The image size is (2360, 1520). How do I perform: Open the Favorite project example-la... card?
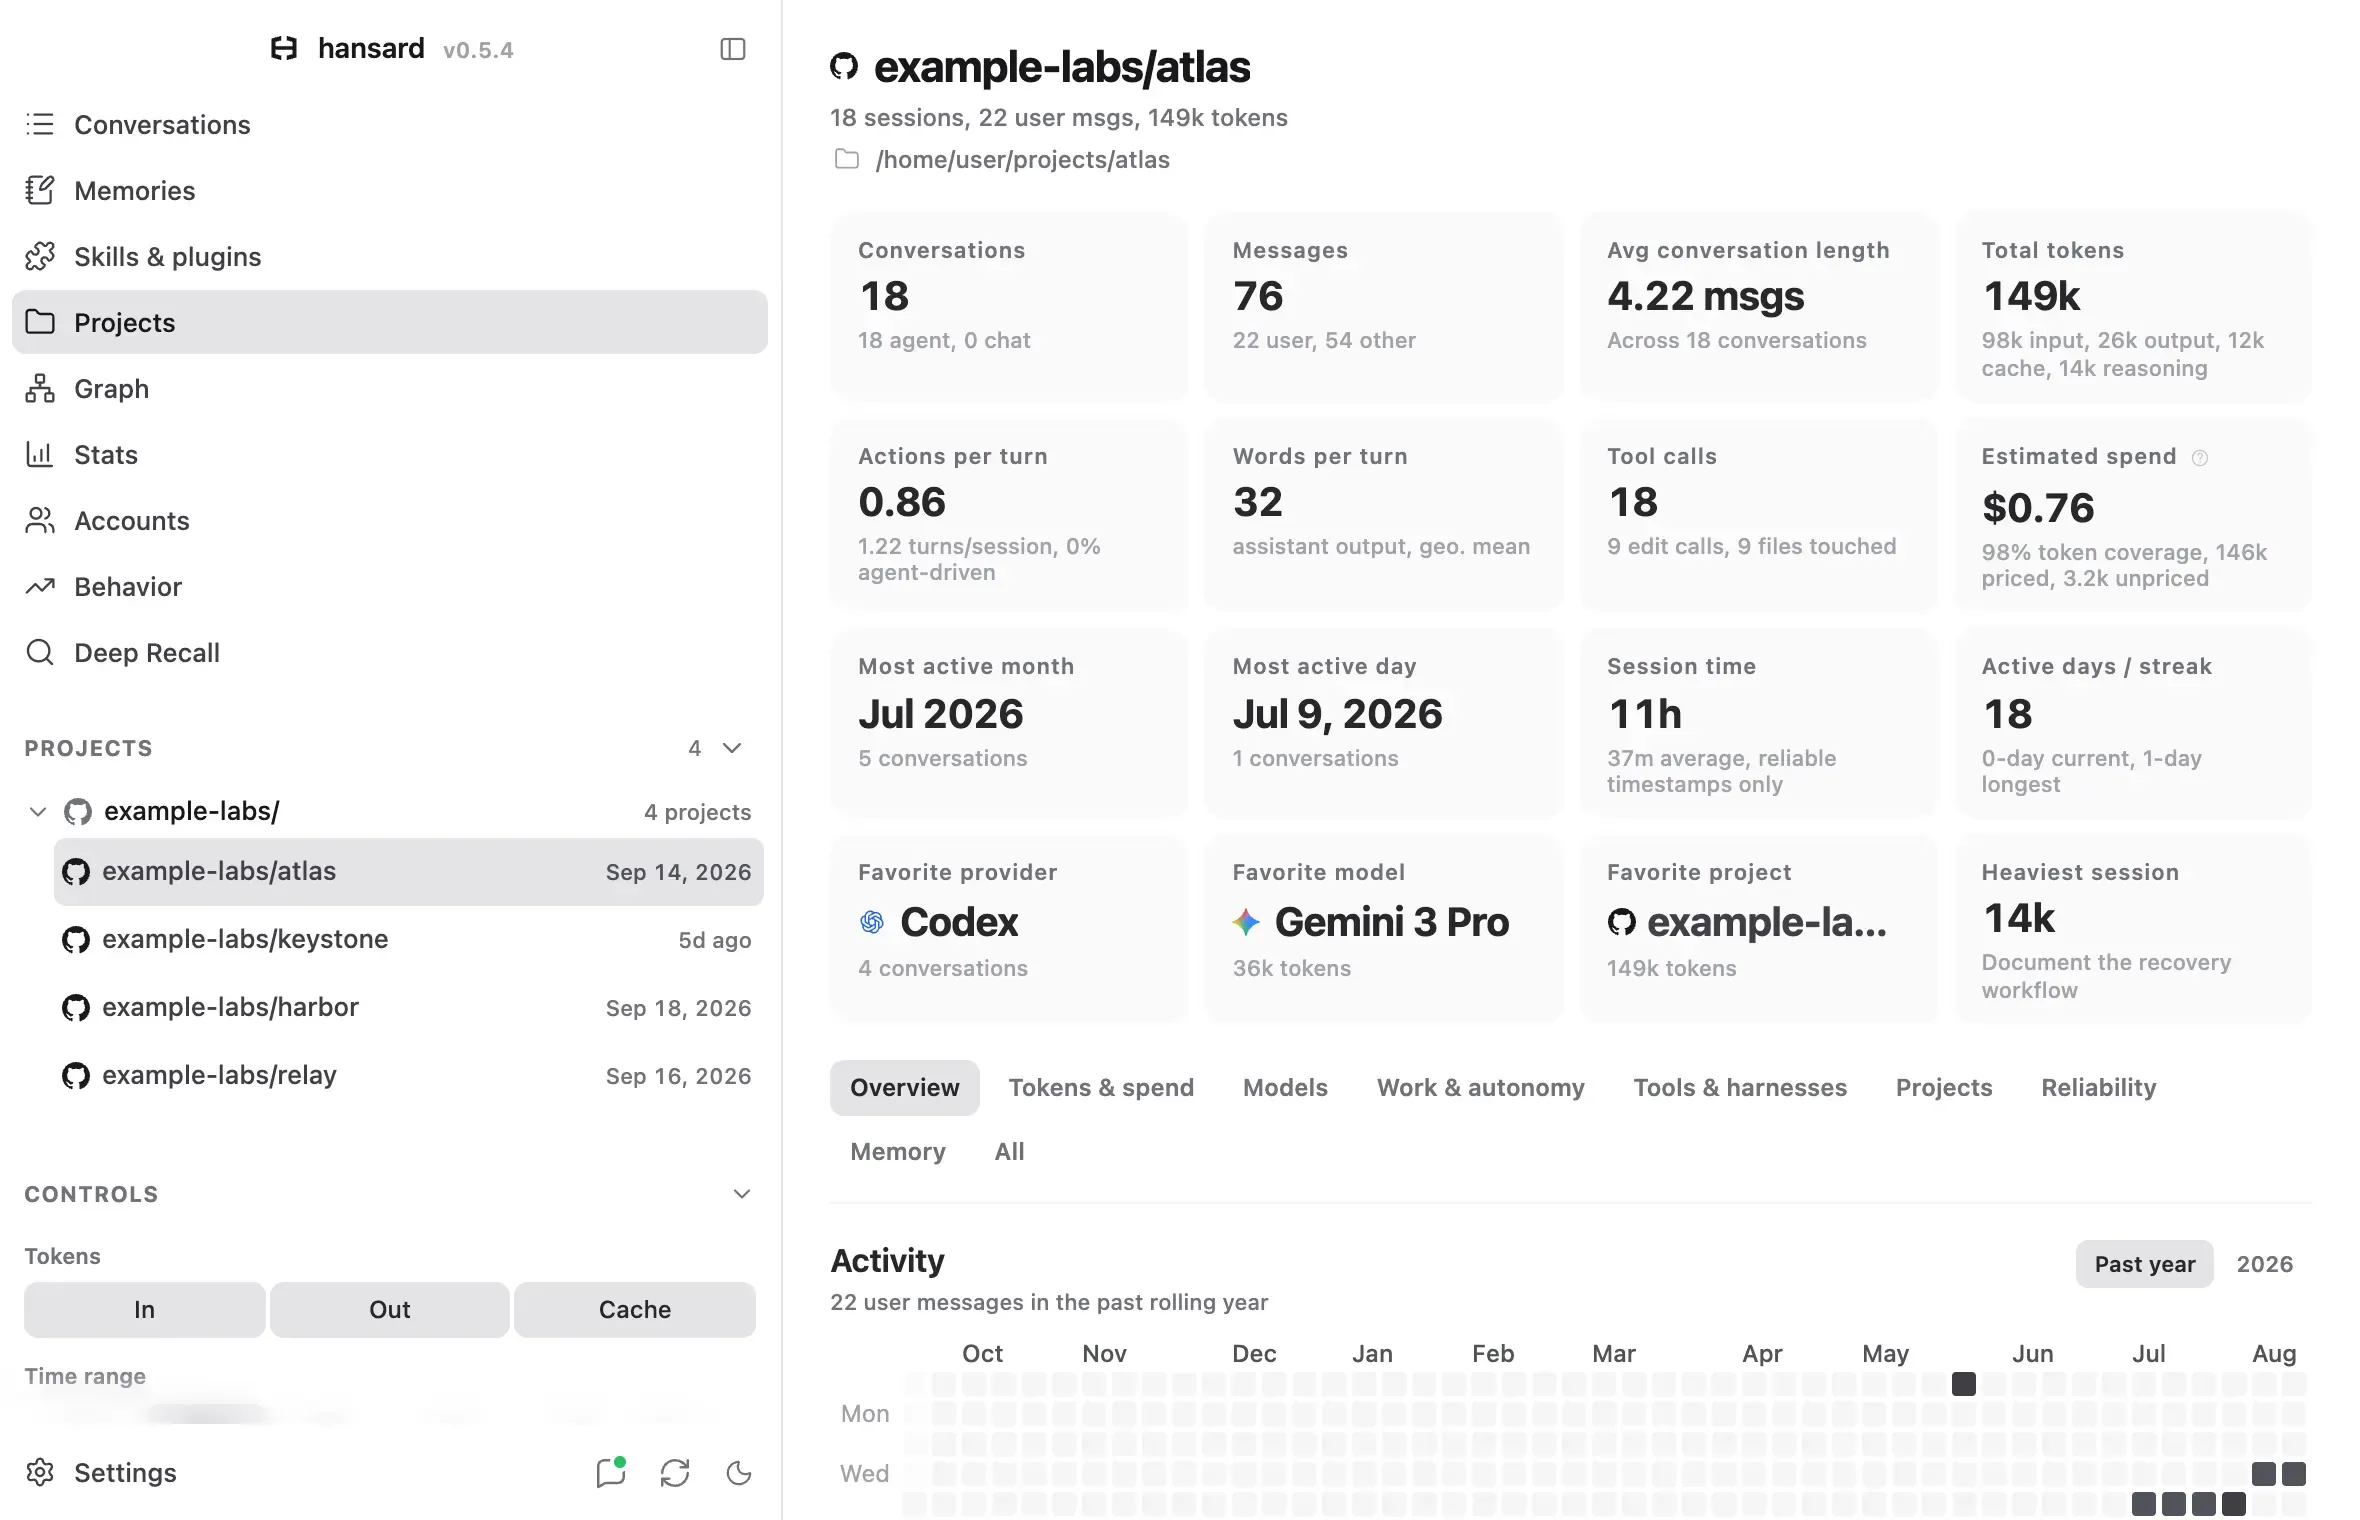click(x=1758, y=928)
